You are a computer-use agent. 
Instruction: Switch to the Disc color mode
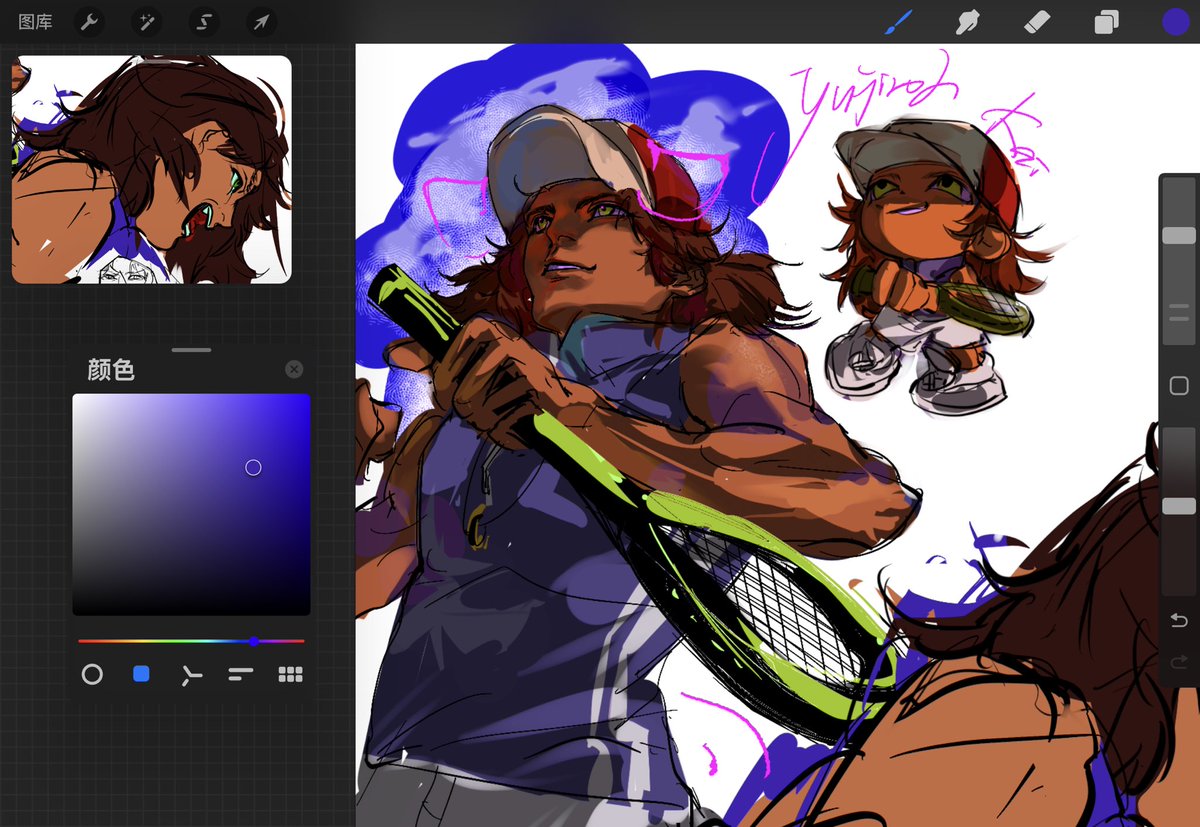coord(92,675)
